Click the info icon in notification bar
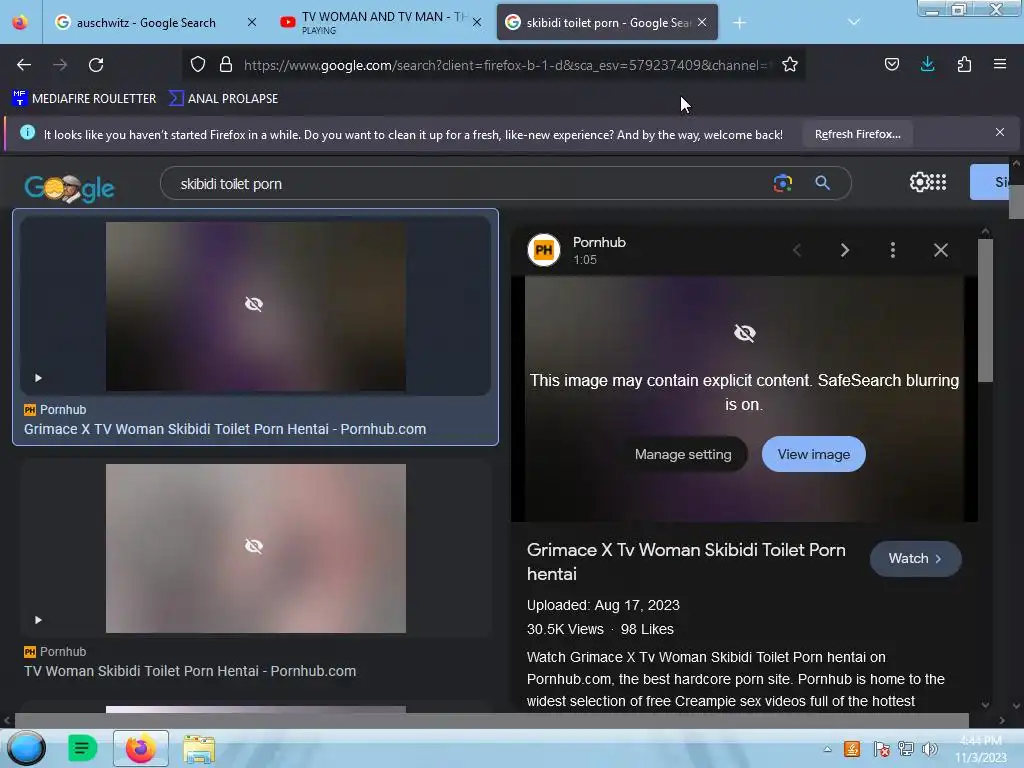 (27, 133)
